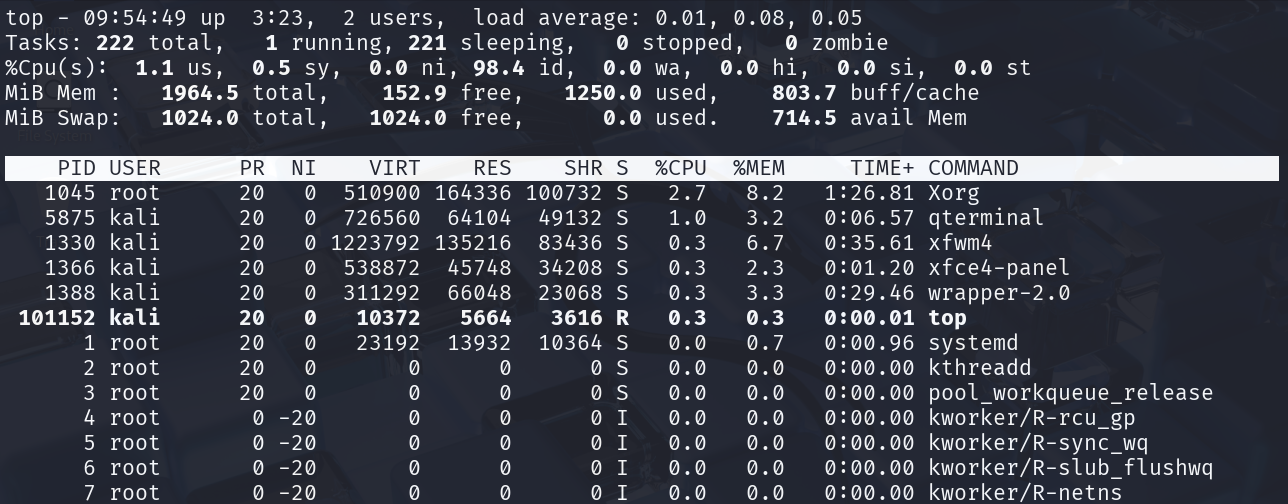Select the VIRT column header

coord(394,168)
